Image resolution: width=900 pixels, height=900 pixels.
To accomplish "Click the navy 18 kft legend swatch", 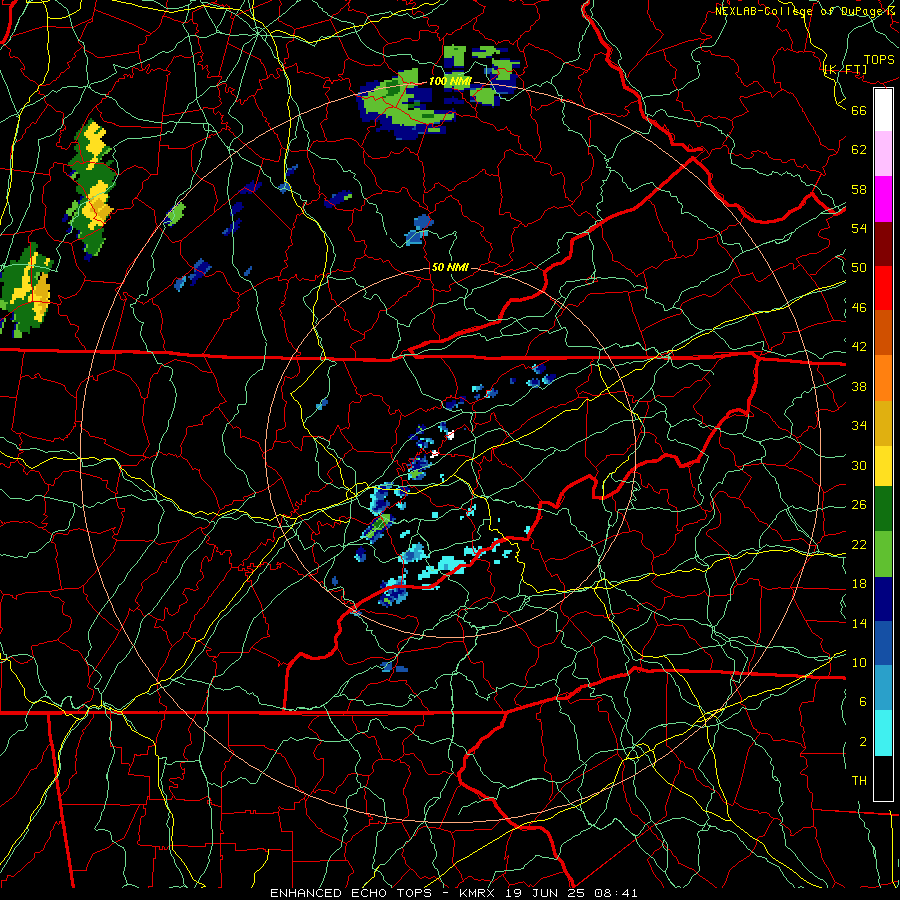I will point(883,599).
